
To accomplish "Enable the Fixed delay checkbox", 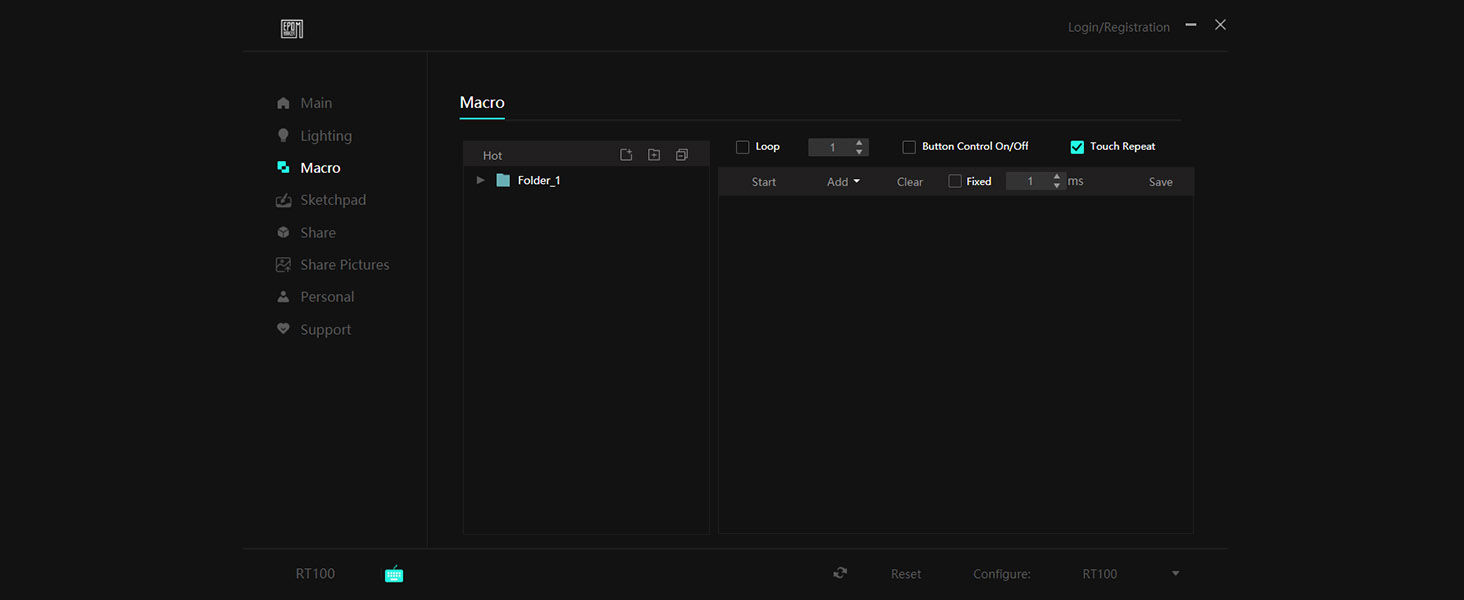I will [955, 181].
